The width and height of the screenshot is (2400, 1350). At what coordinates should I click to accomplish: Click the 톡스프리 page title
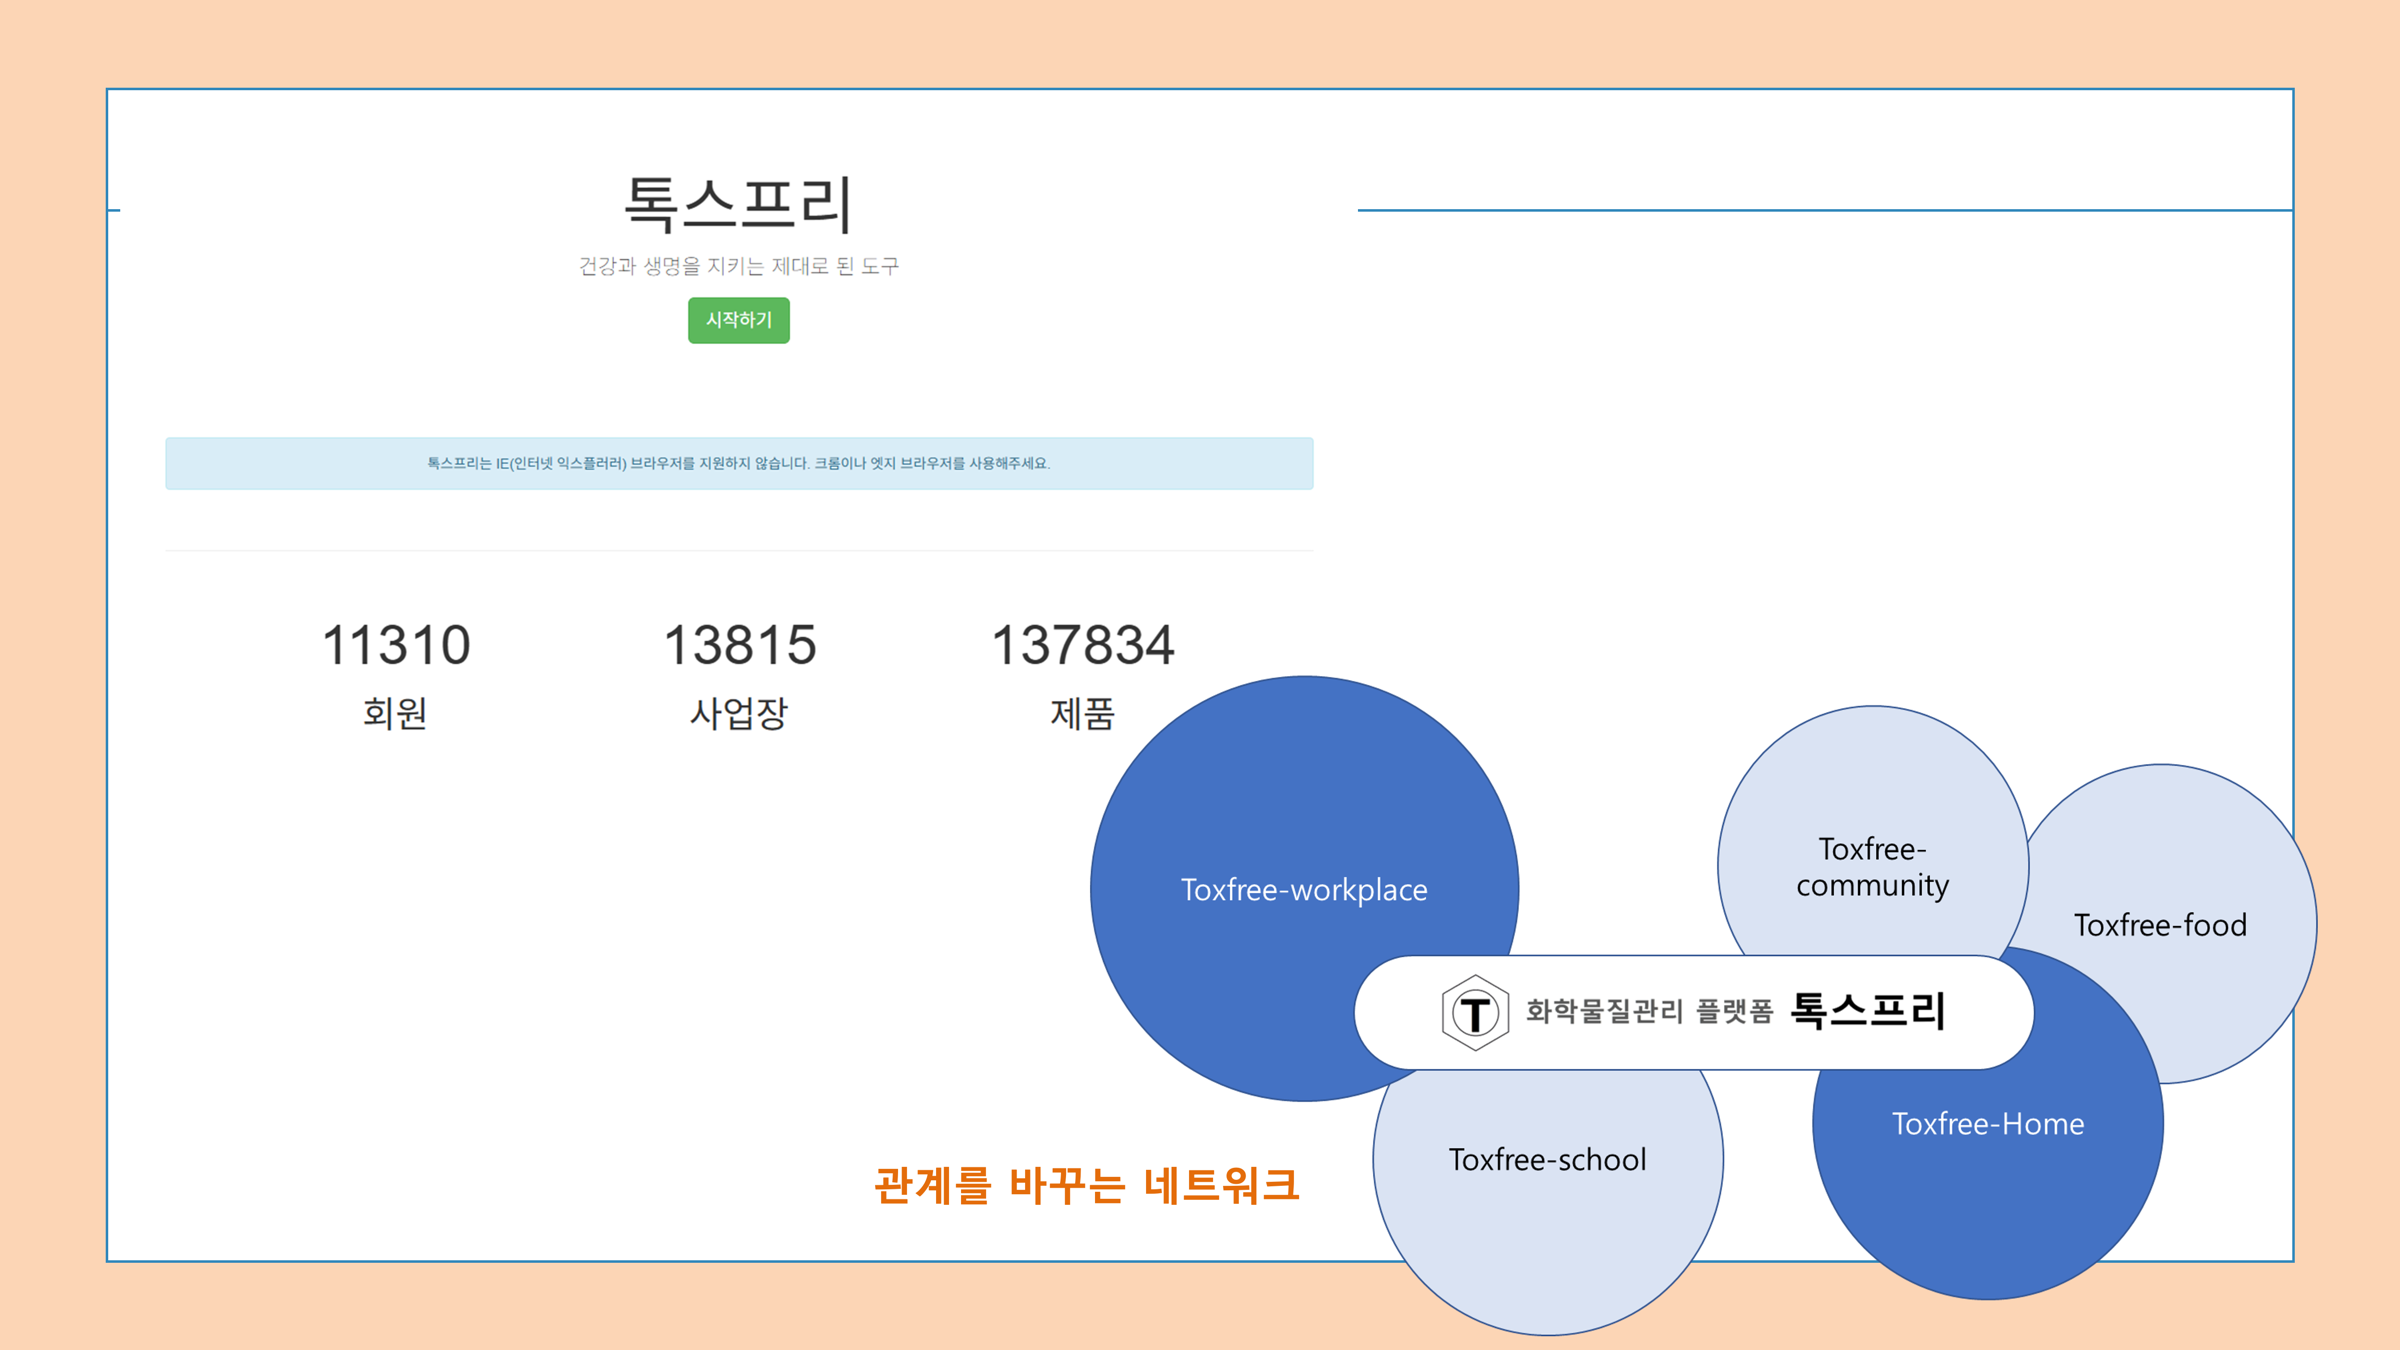[x=738, y=204]
